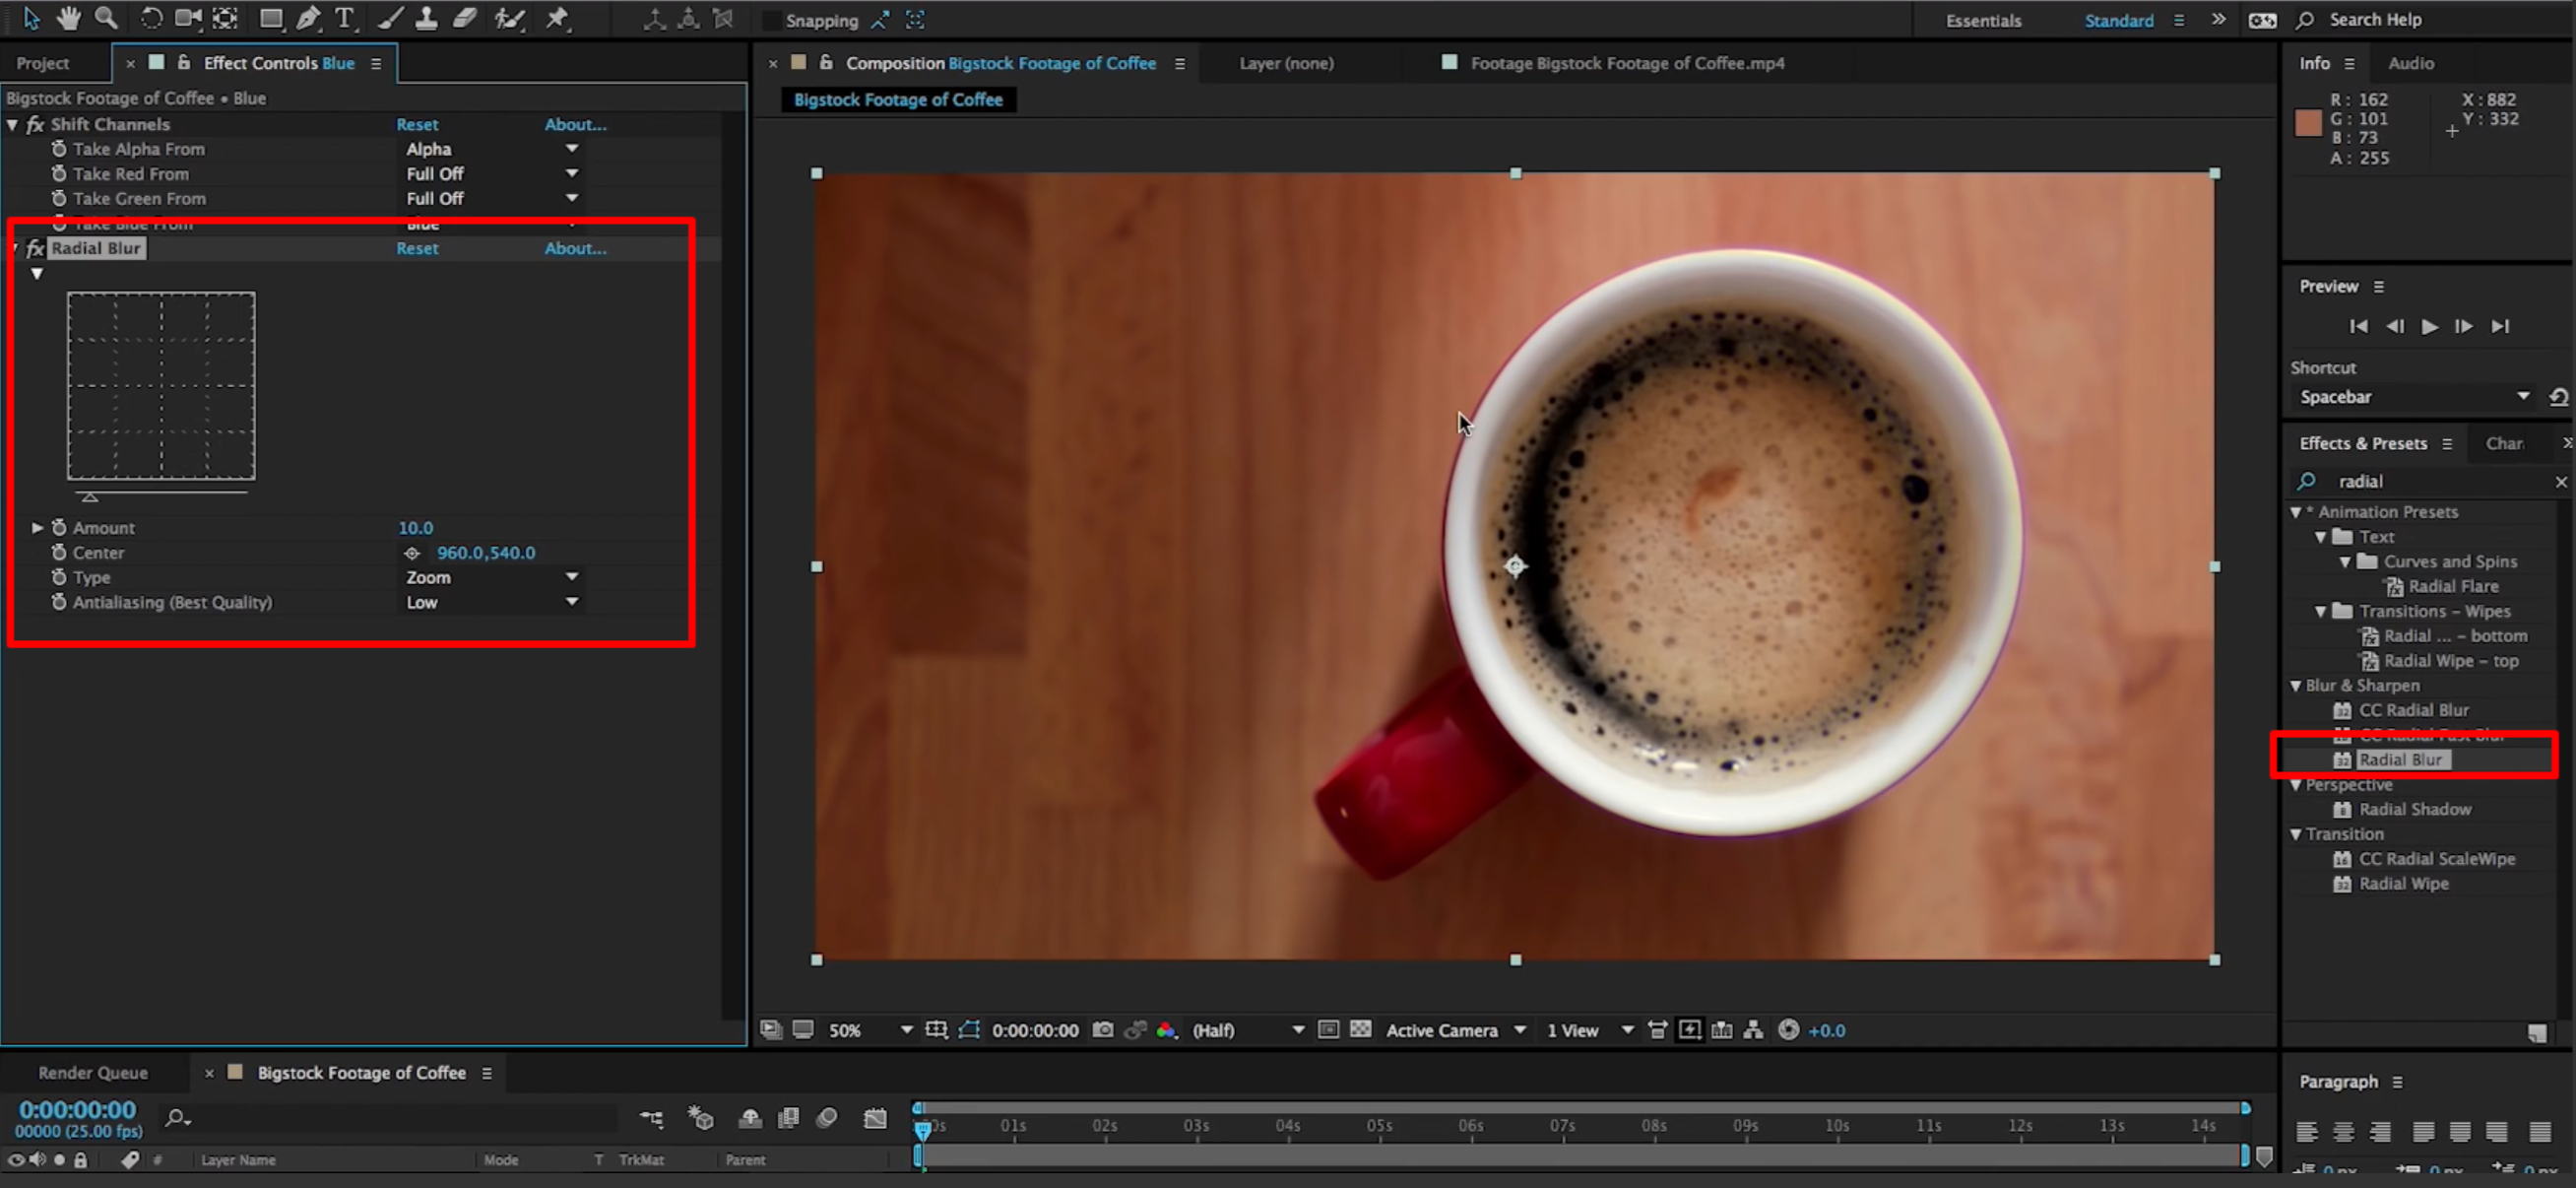This screenshot has width=2576, height=1188.
Task: Select the Puppet Pin tool
Action: 557,18
